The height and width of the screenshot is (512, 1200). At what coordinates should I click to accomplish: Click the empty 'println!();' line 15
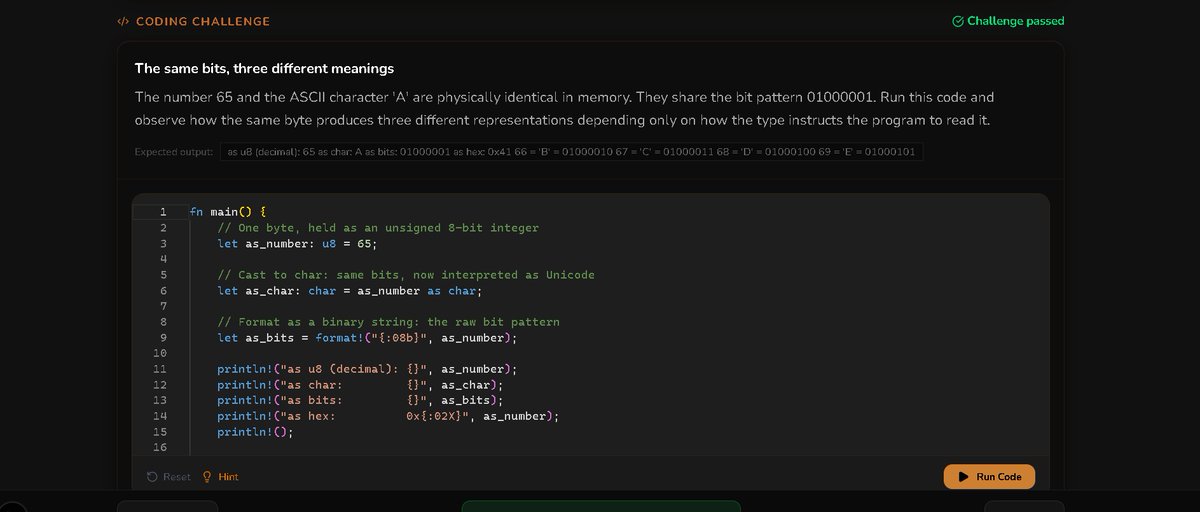click(256, 432)
